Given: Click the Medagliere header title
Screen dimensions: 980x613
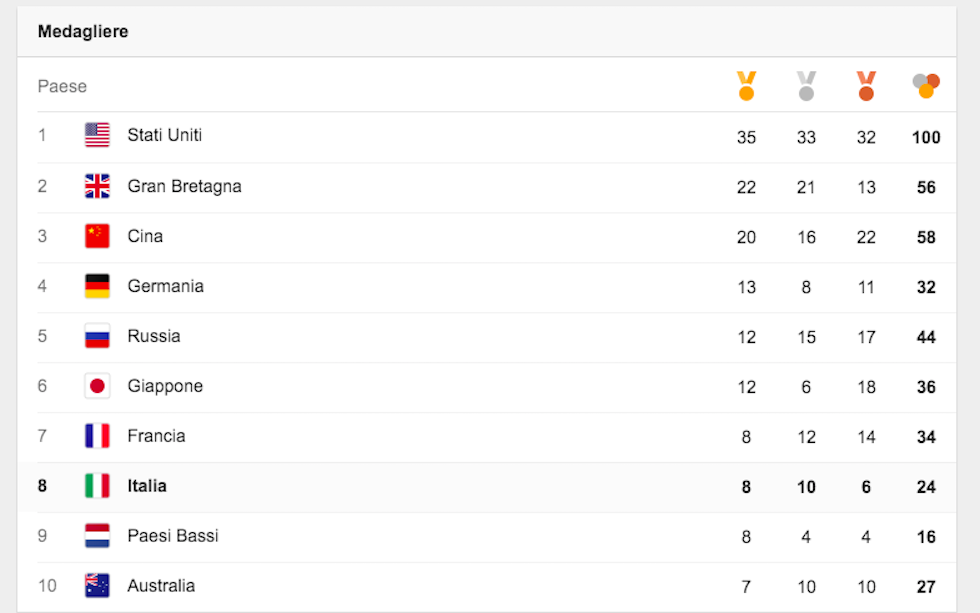Looking at the screenshot, I should pyautogui.click(x=83, y=32).
